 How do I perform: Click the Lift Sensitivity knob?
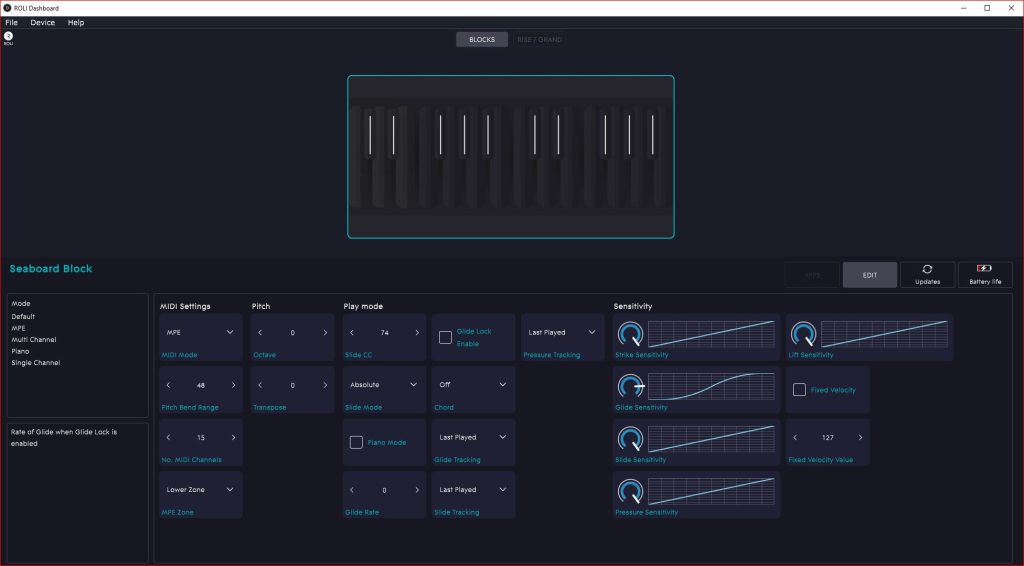[x=803, y=334]
